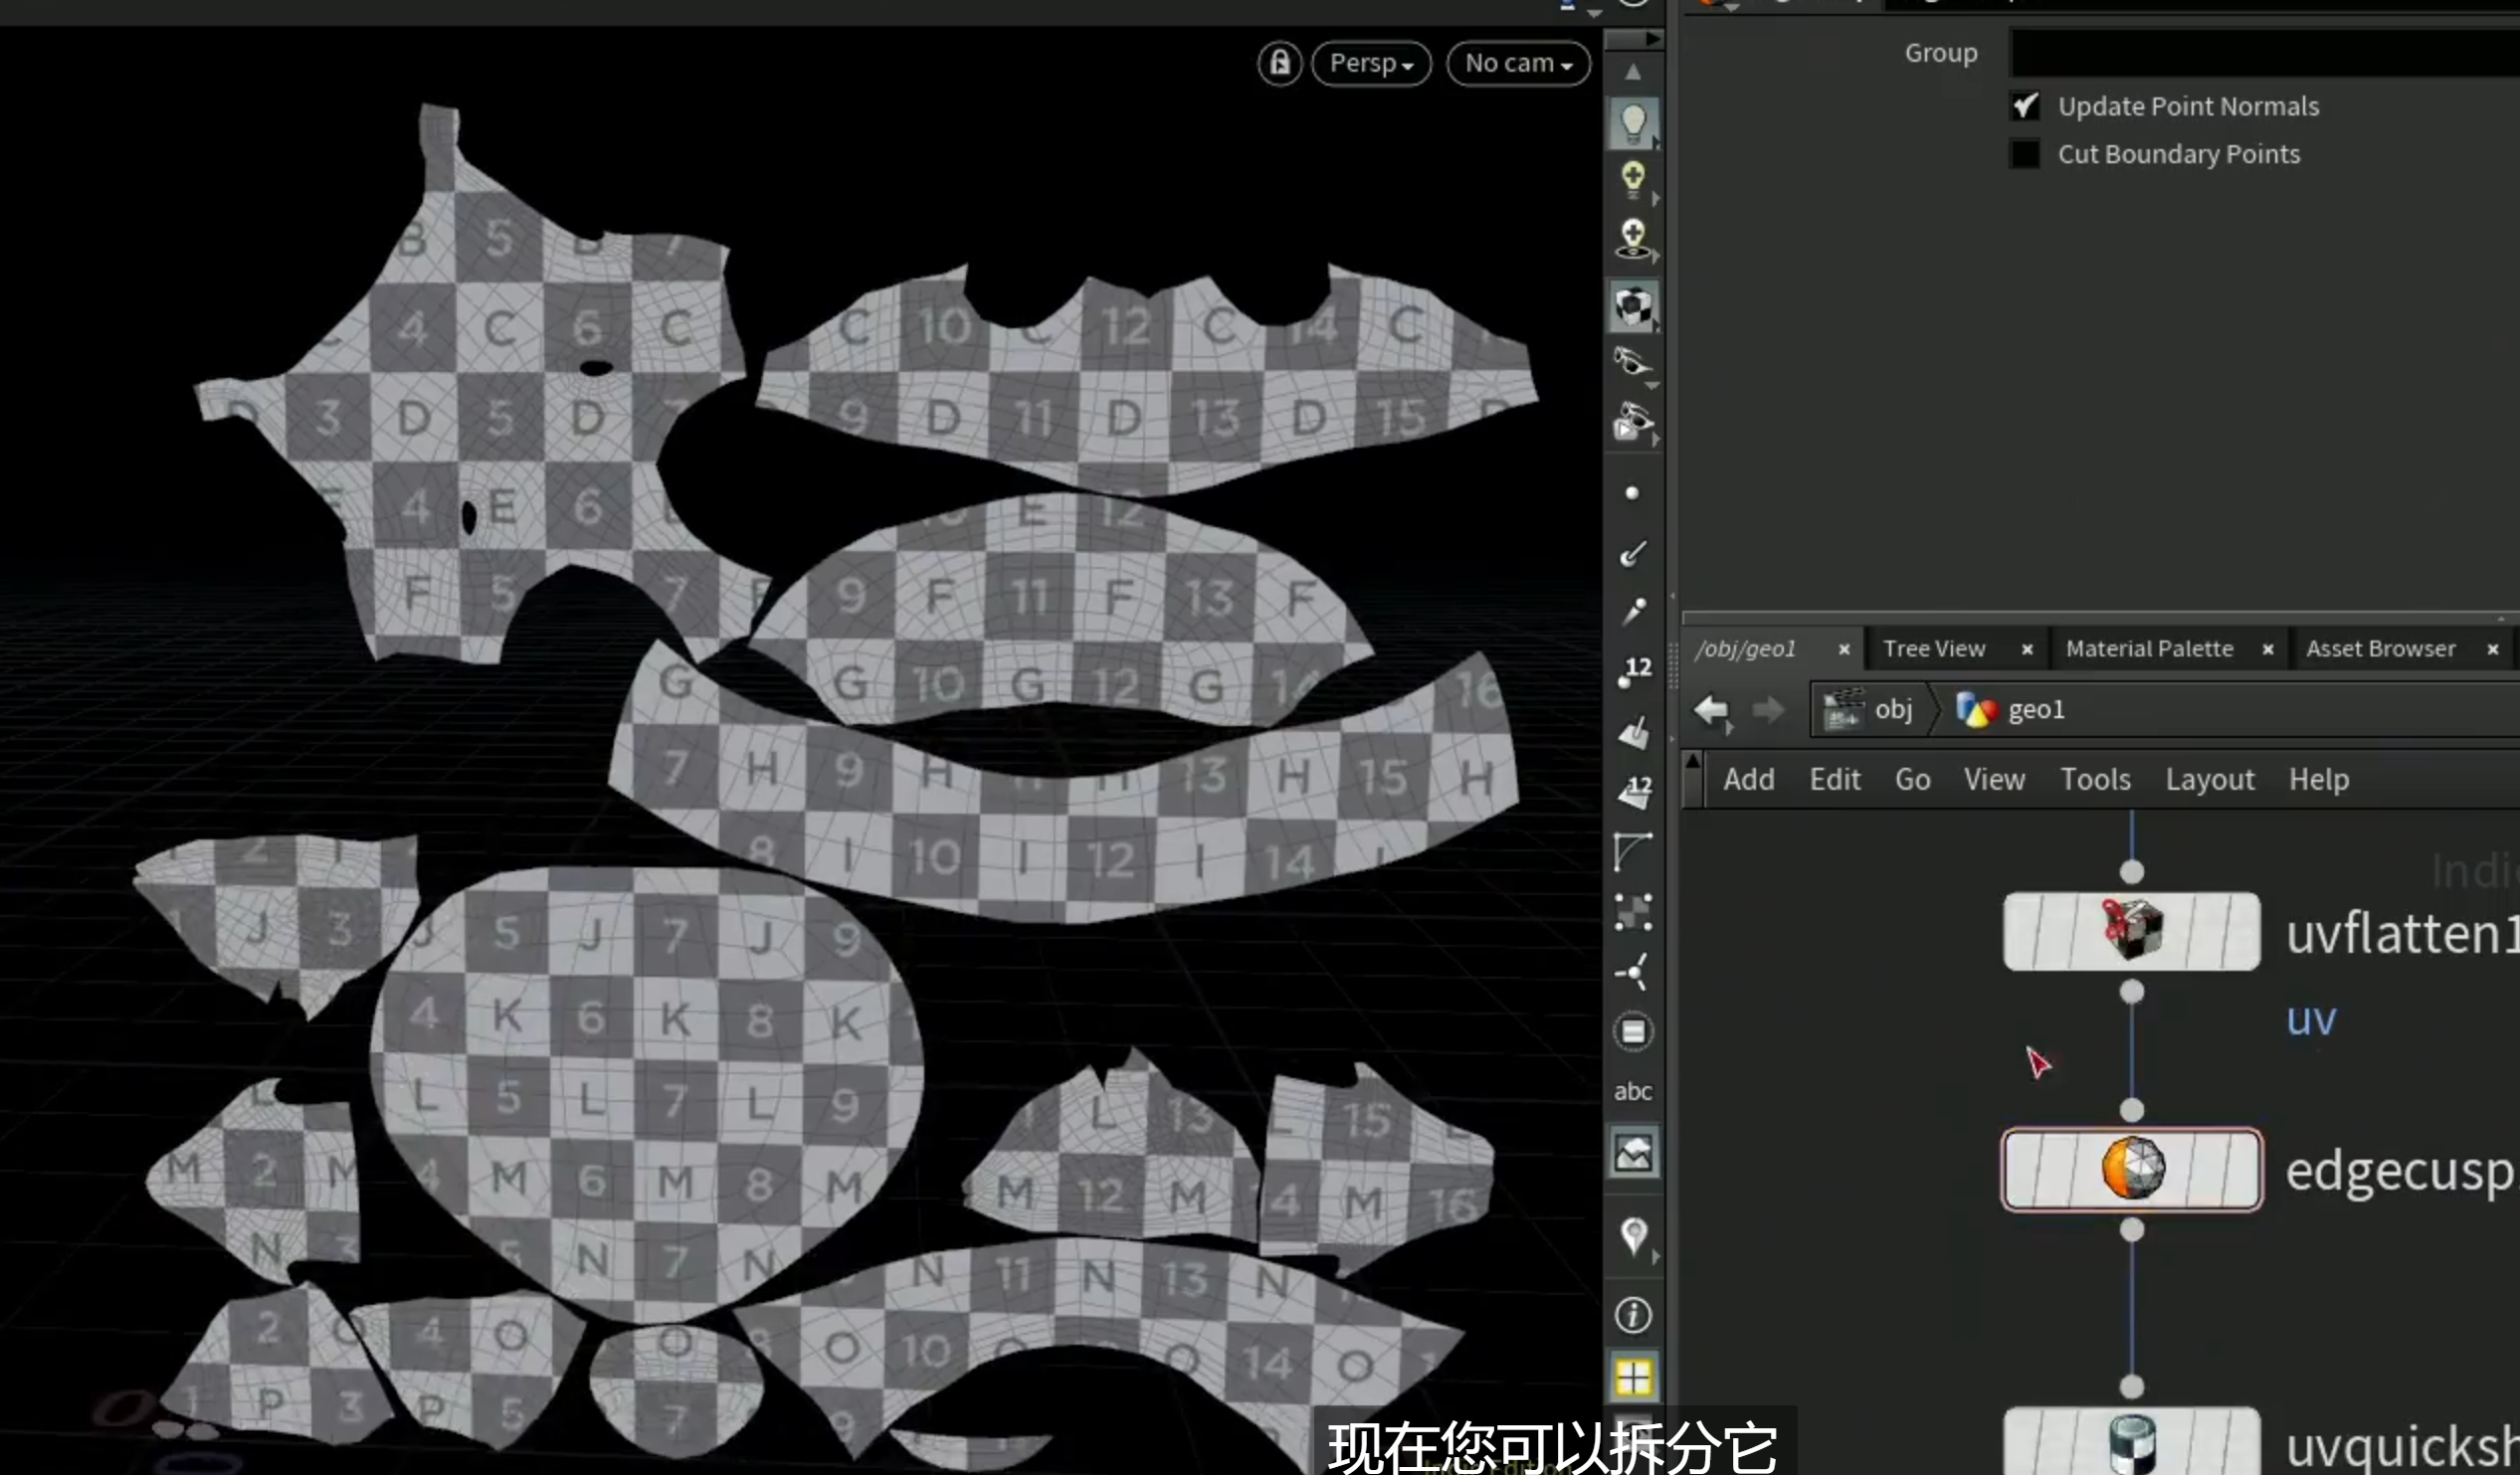Toggle bypass flag on uvflatten1 node
This screenshot has height=1475, width=2520.
click(x=2023, y=932)
